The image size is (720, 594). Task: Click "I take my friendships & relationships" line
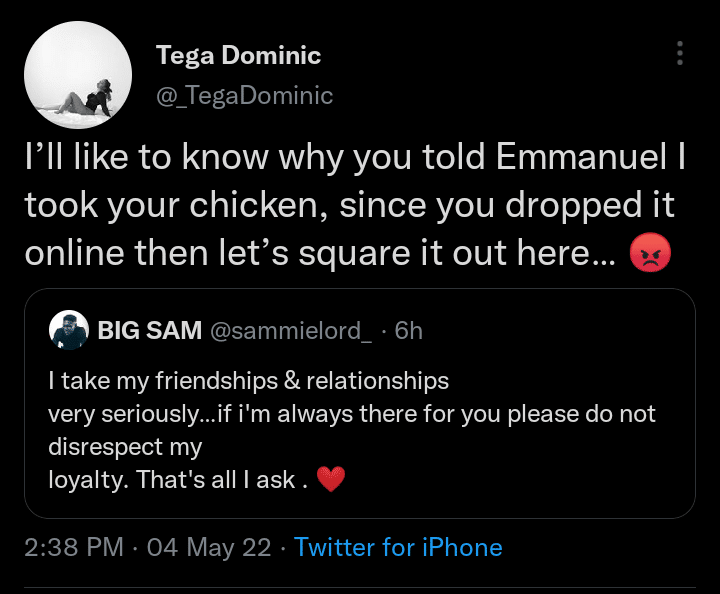248,381
